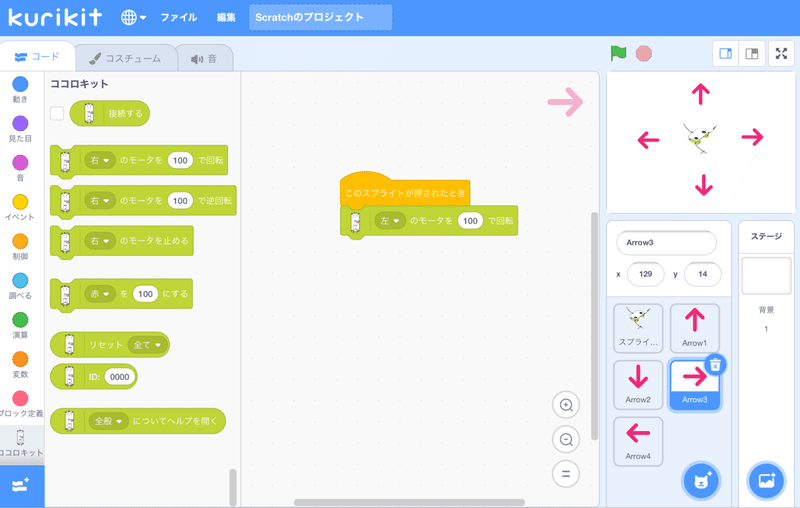Click the up arrow on stage
Viewport: 800px width, 508px height.
point(701,94)
